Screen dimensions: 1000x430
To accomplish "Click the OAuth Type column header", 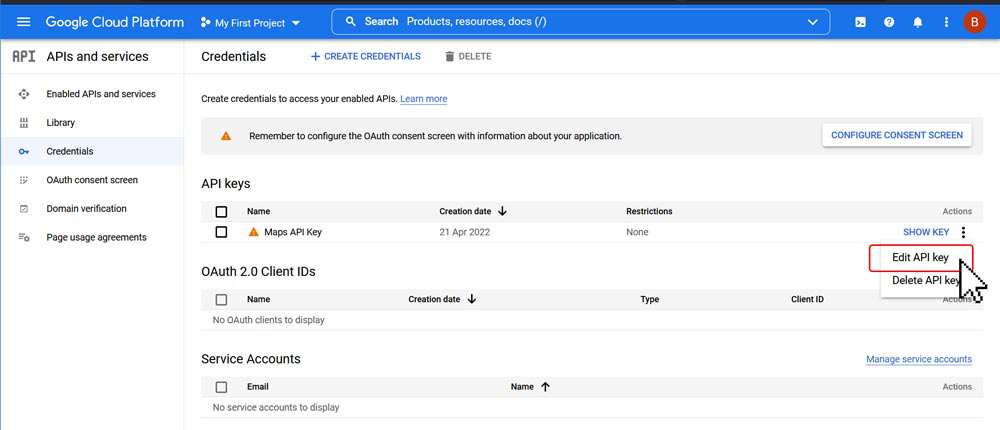I will pyautogui.click(x=650, y=299).
